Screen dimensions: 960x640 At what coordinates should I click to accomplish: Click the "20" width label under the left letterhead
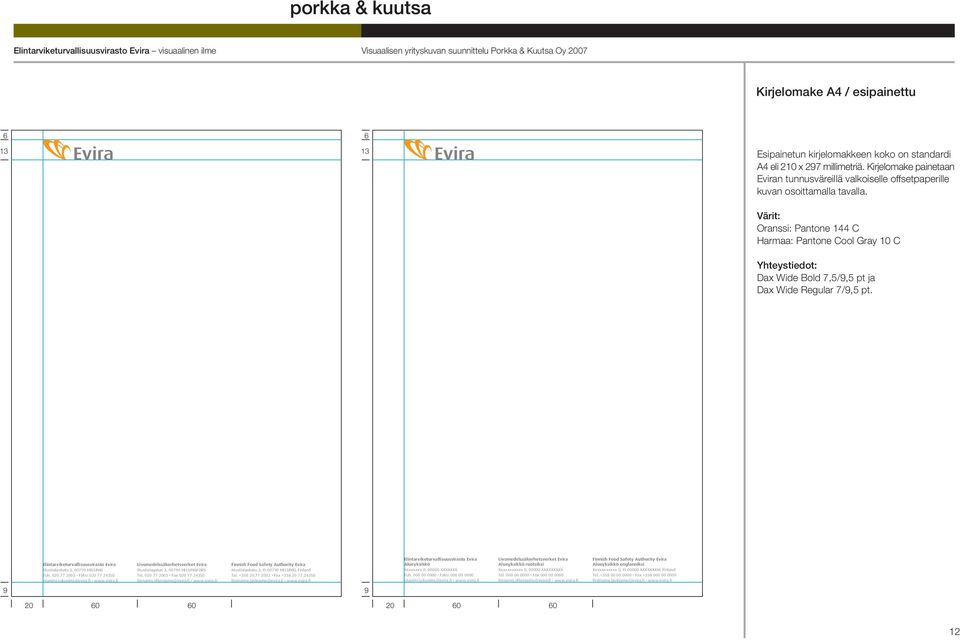click(29, 605)
